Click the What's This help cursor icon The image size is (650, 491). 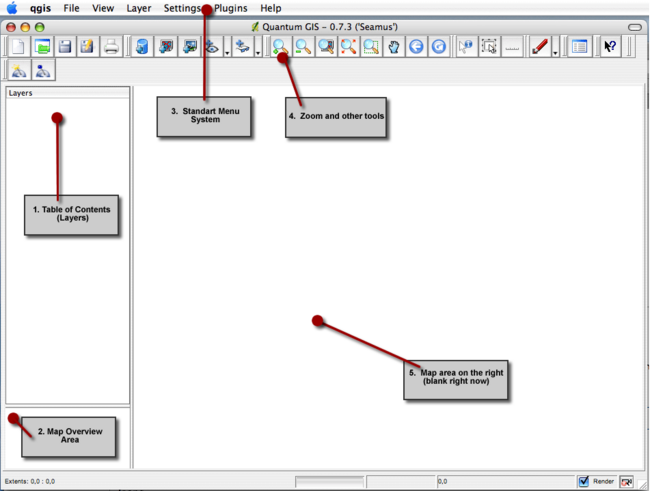pos(610,46)
